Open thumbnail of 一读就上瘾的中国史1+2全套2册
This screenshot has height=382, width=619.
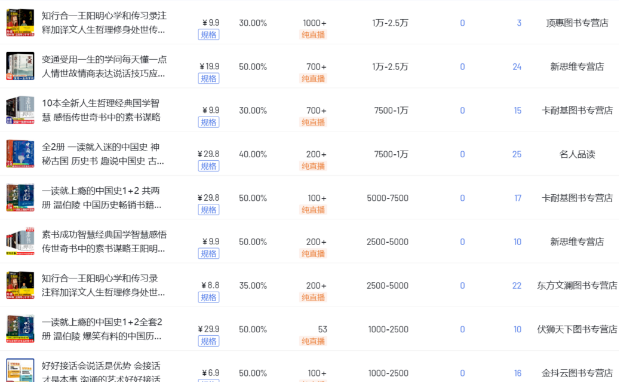point(20,329)
